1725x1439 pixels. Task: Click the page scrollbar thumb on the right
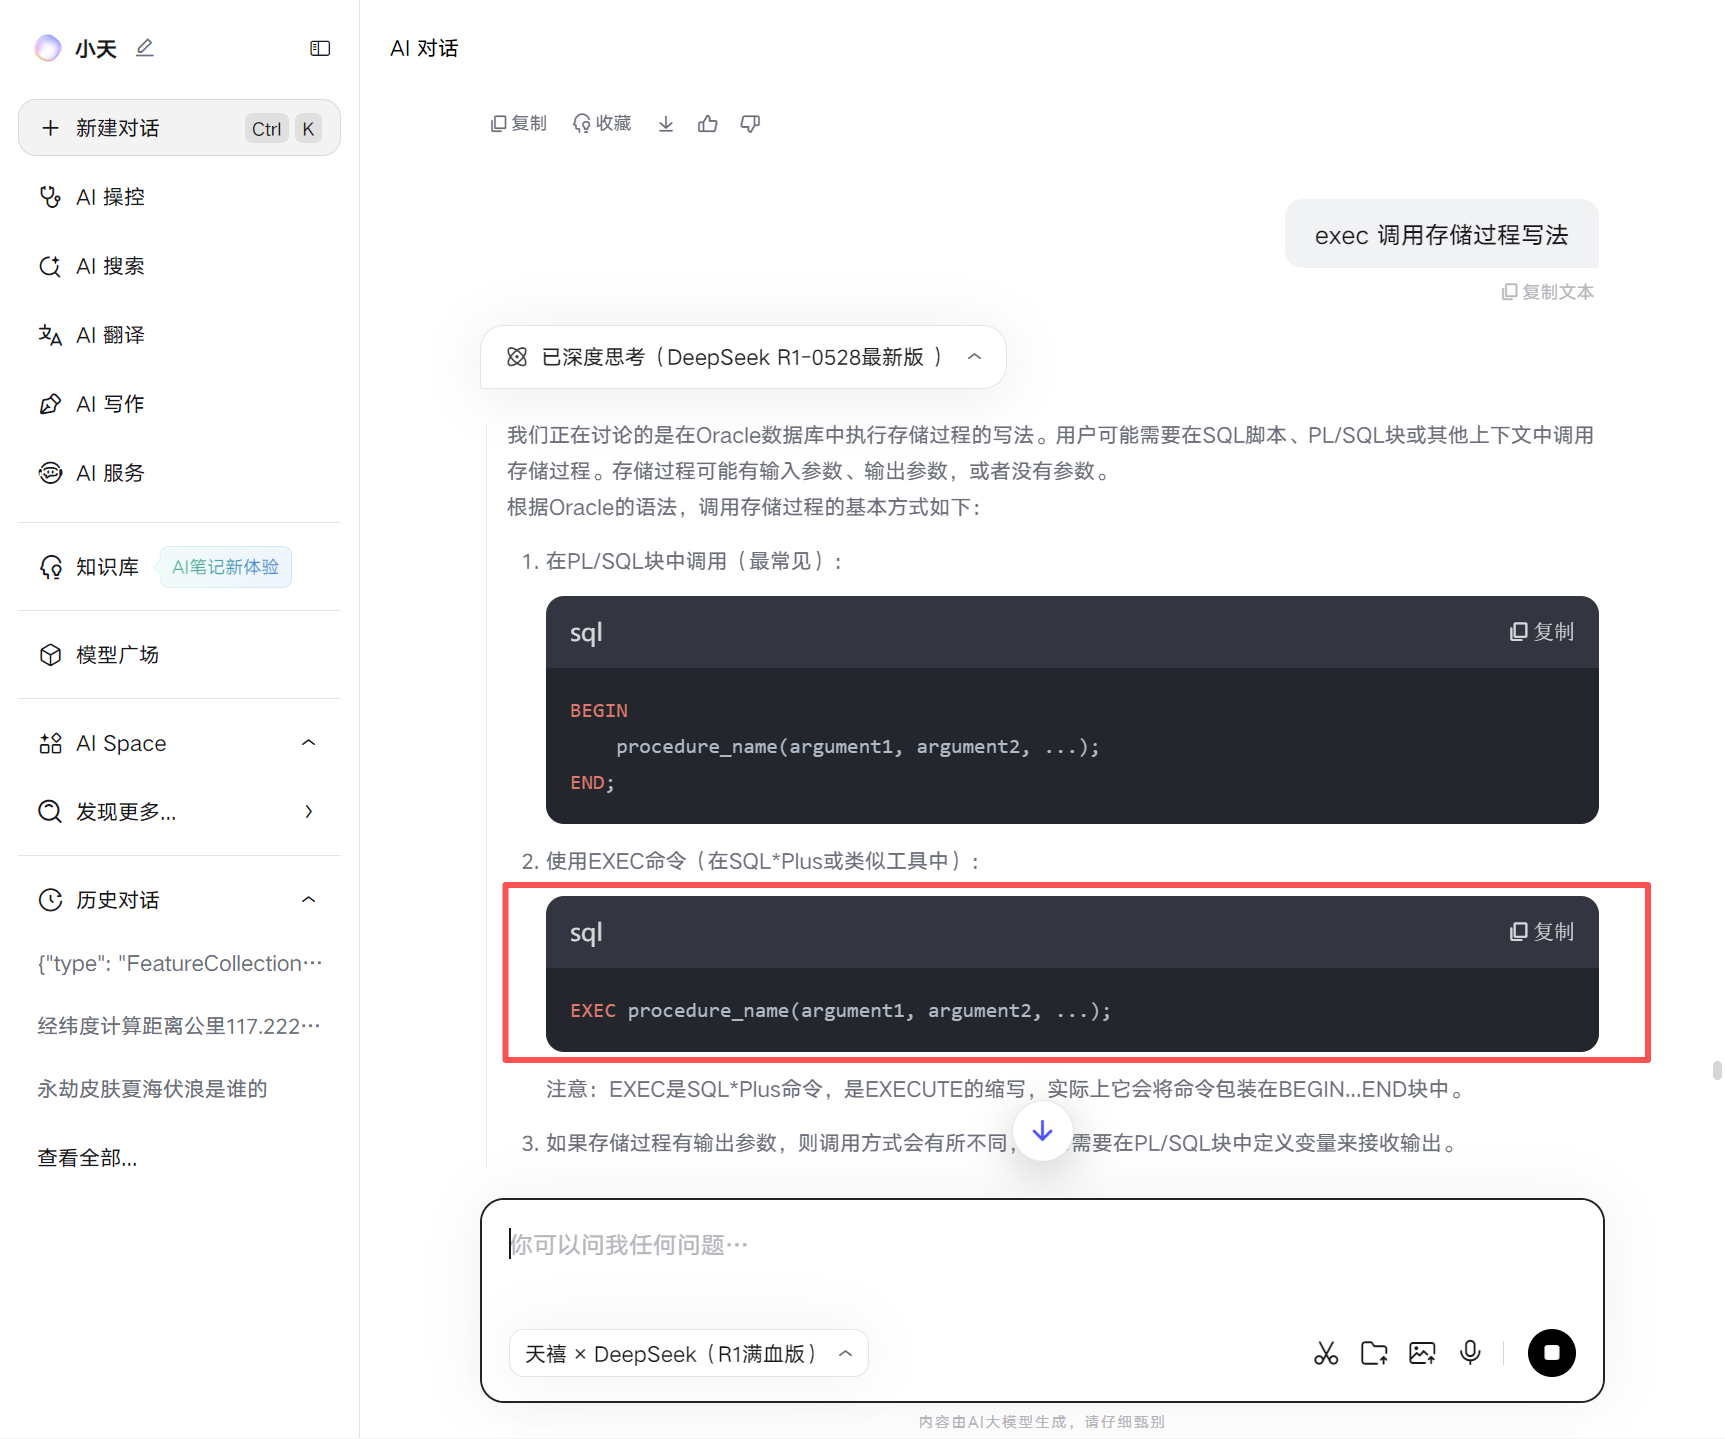coord(1717,1070)
